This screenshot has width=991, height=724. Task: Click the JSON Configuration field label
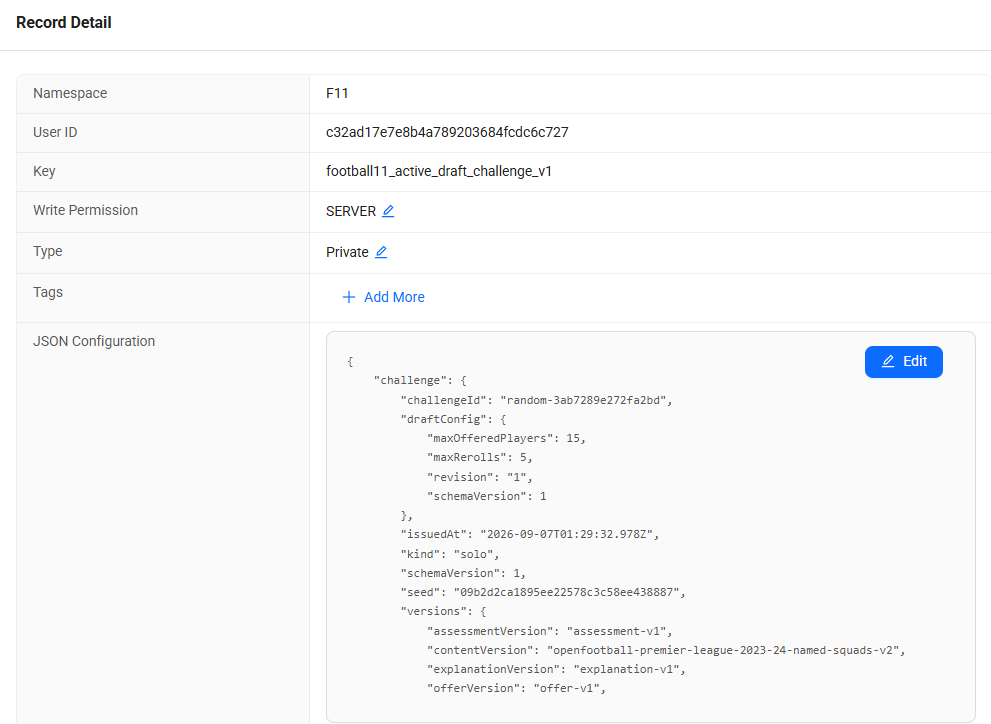point(94,341)
